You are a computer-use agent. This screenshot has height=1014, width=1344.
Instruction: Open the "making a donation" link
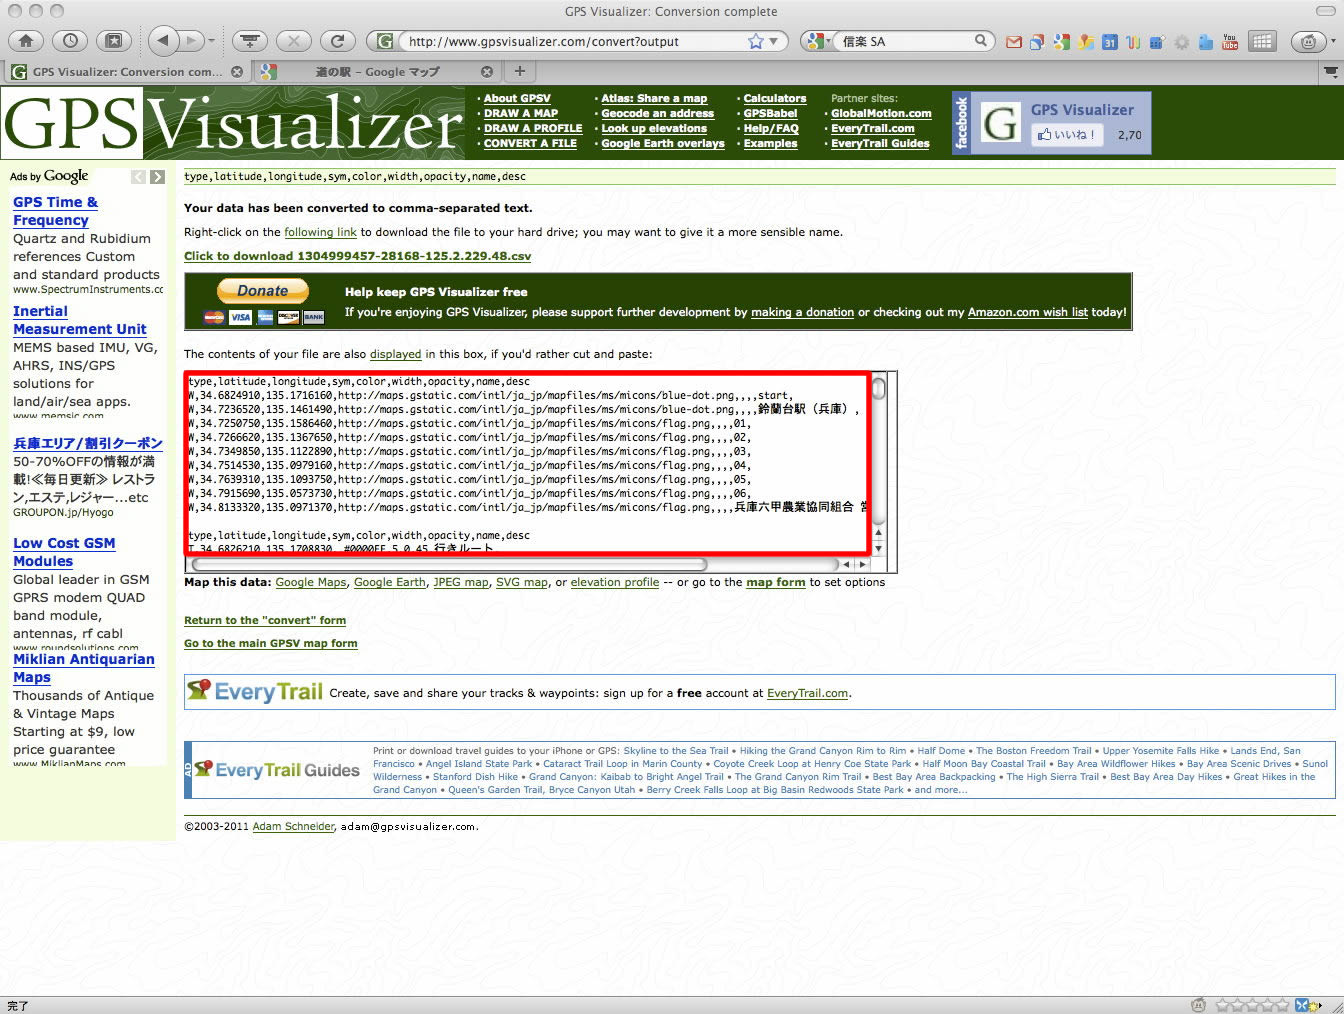[803, 312]
